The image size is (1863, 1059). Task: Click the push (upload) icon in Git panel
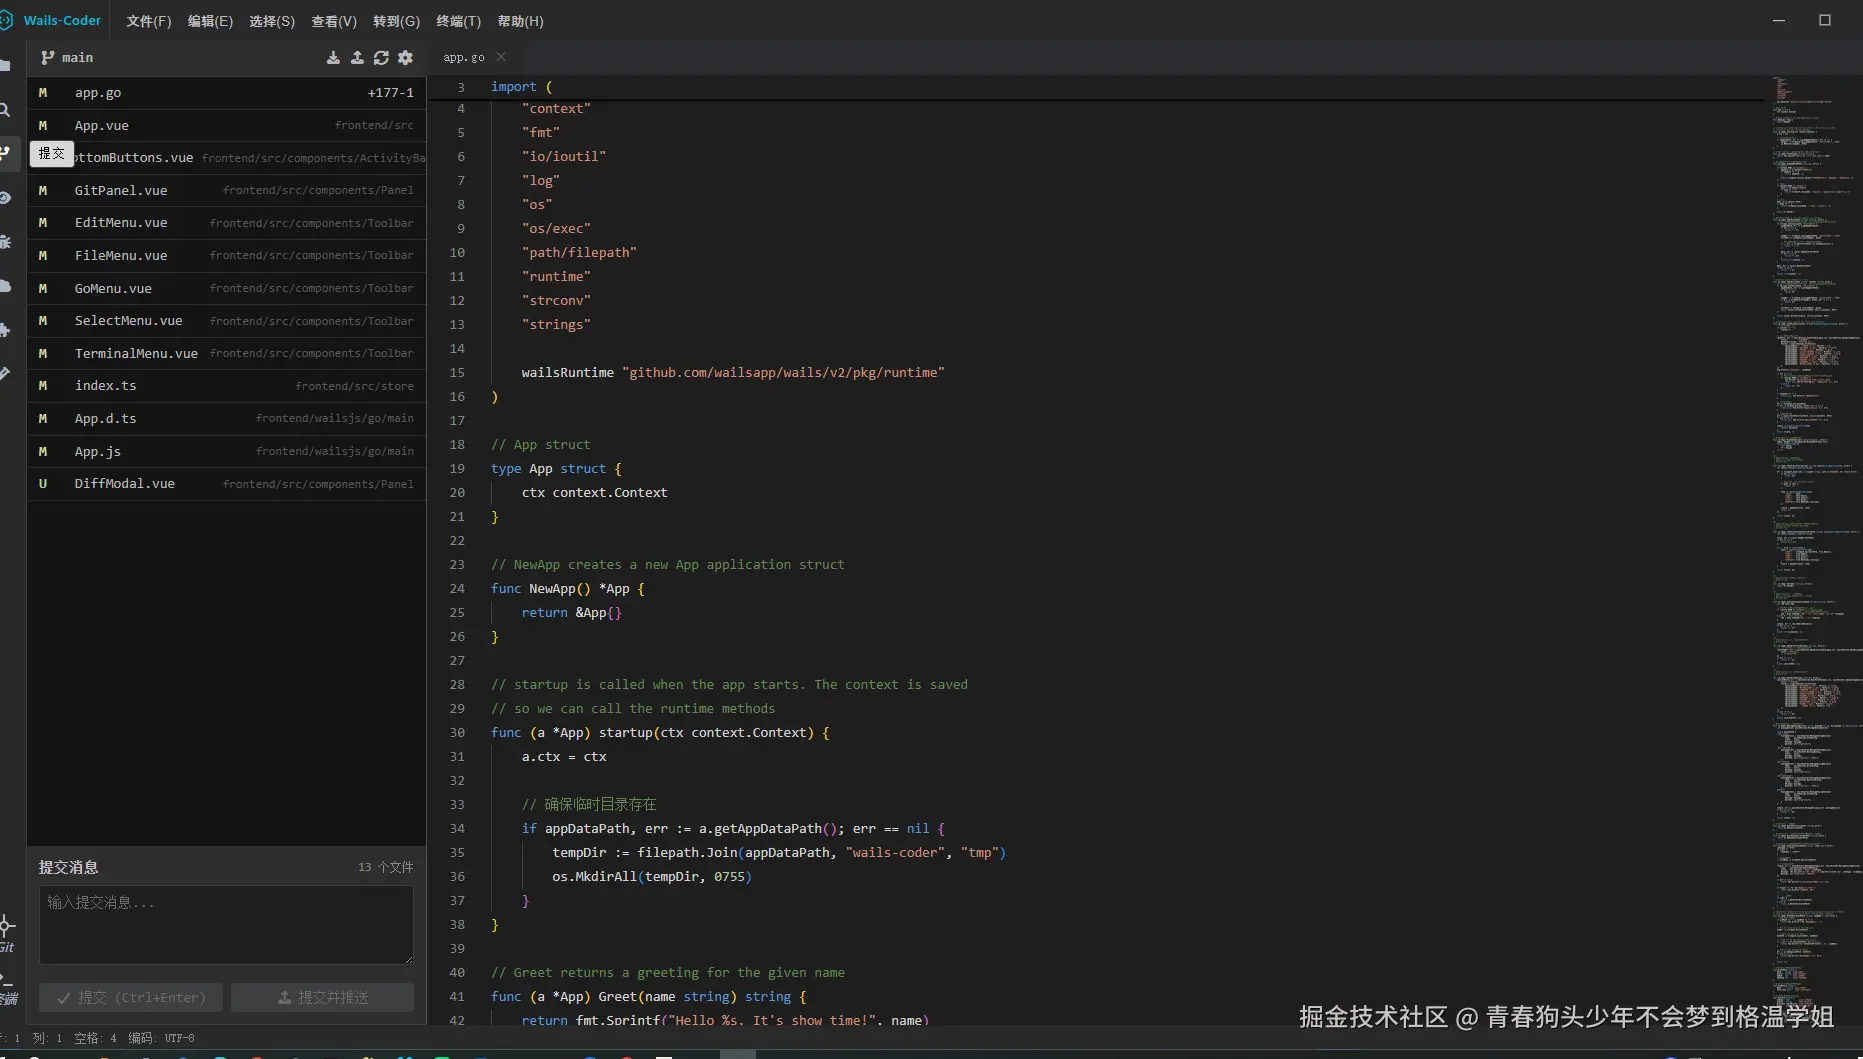(357, 58)
